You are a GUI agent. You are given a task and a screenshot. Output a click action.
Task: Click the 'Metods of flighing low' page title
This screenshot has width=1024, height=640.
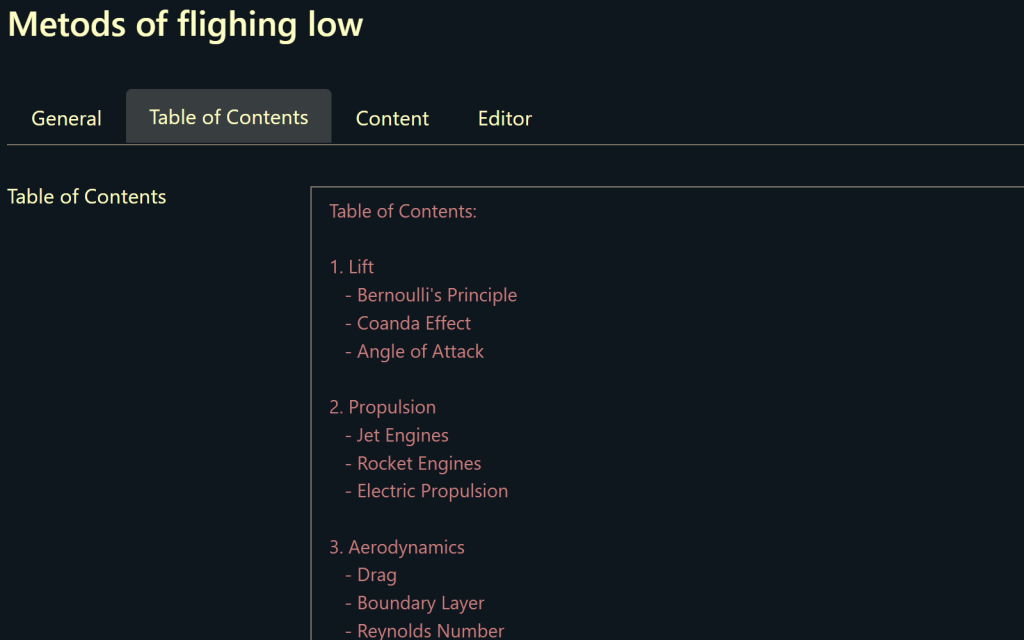[x=185, y=24]
